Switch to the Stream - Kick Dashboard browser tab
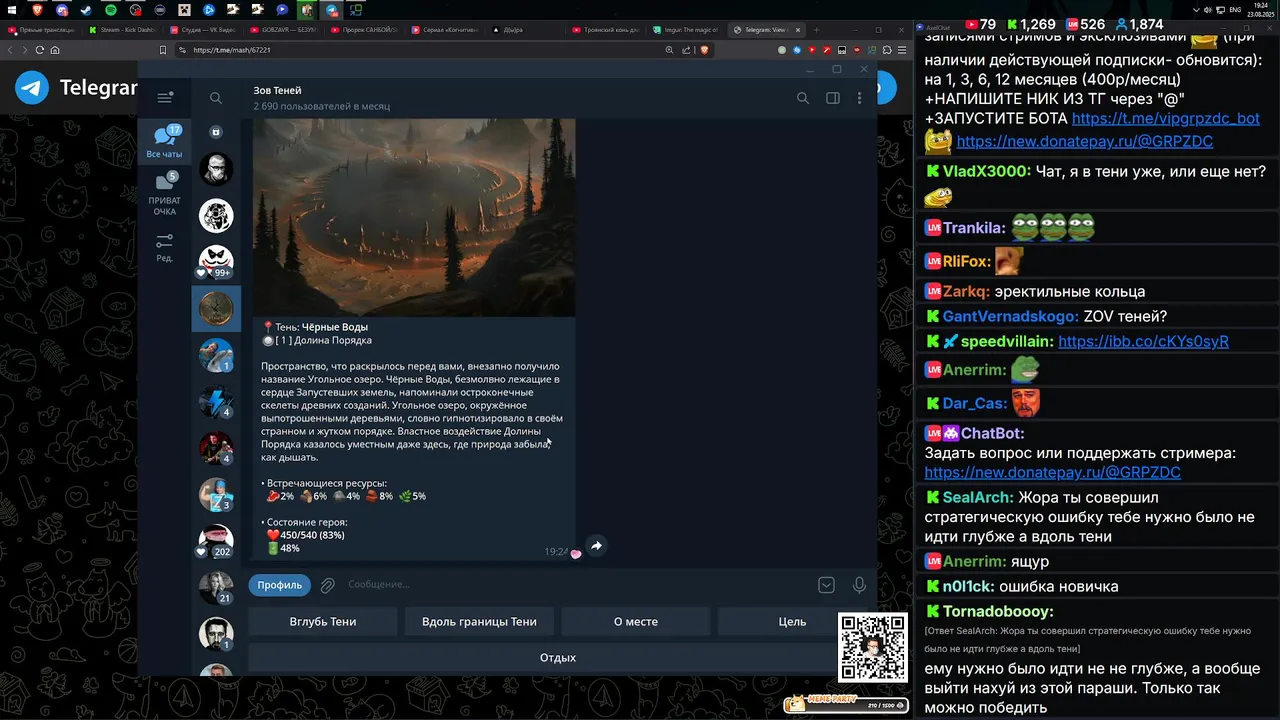The image size is (1280, 720). point(124,30)
